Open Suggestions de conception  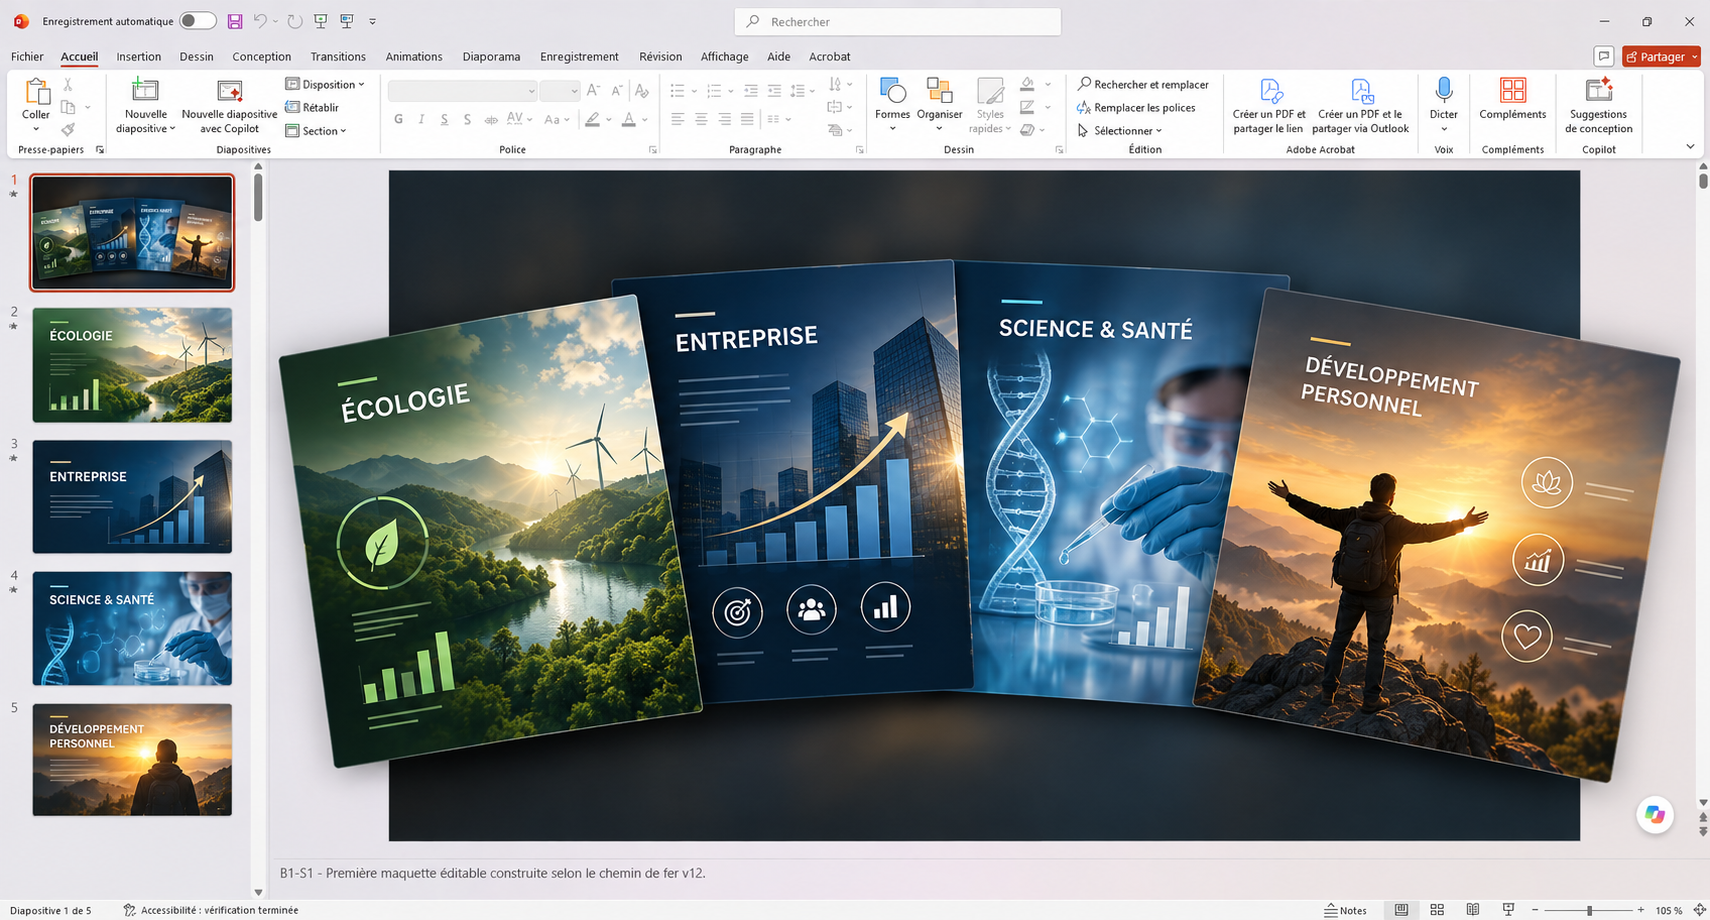(x=1598, y=105)
